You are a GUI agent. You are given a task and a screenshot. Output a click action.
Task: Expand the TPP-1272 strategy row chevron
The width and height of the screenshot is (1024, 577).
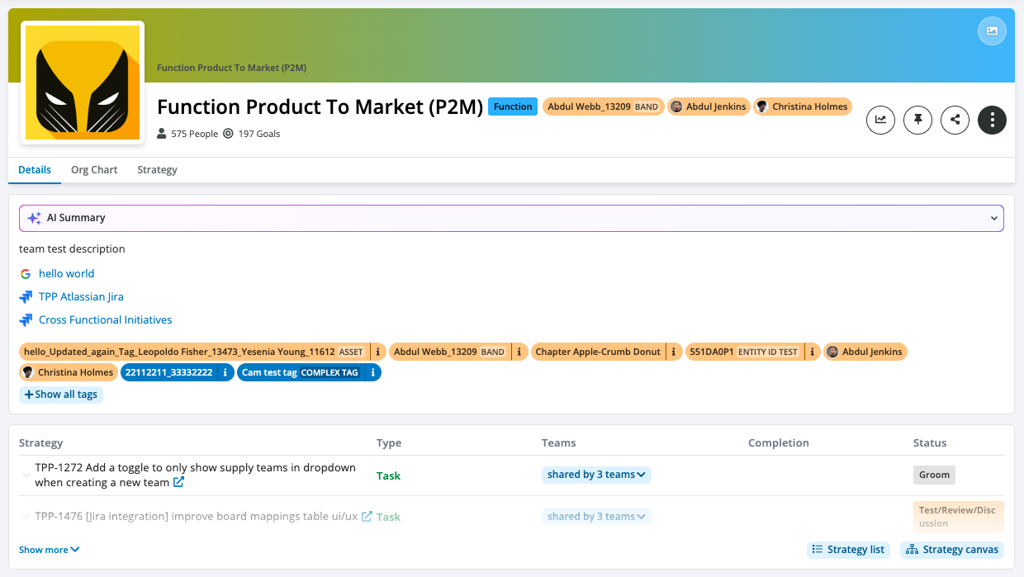[26, 475]
